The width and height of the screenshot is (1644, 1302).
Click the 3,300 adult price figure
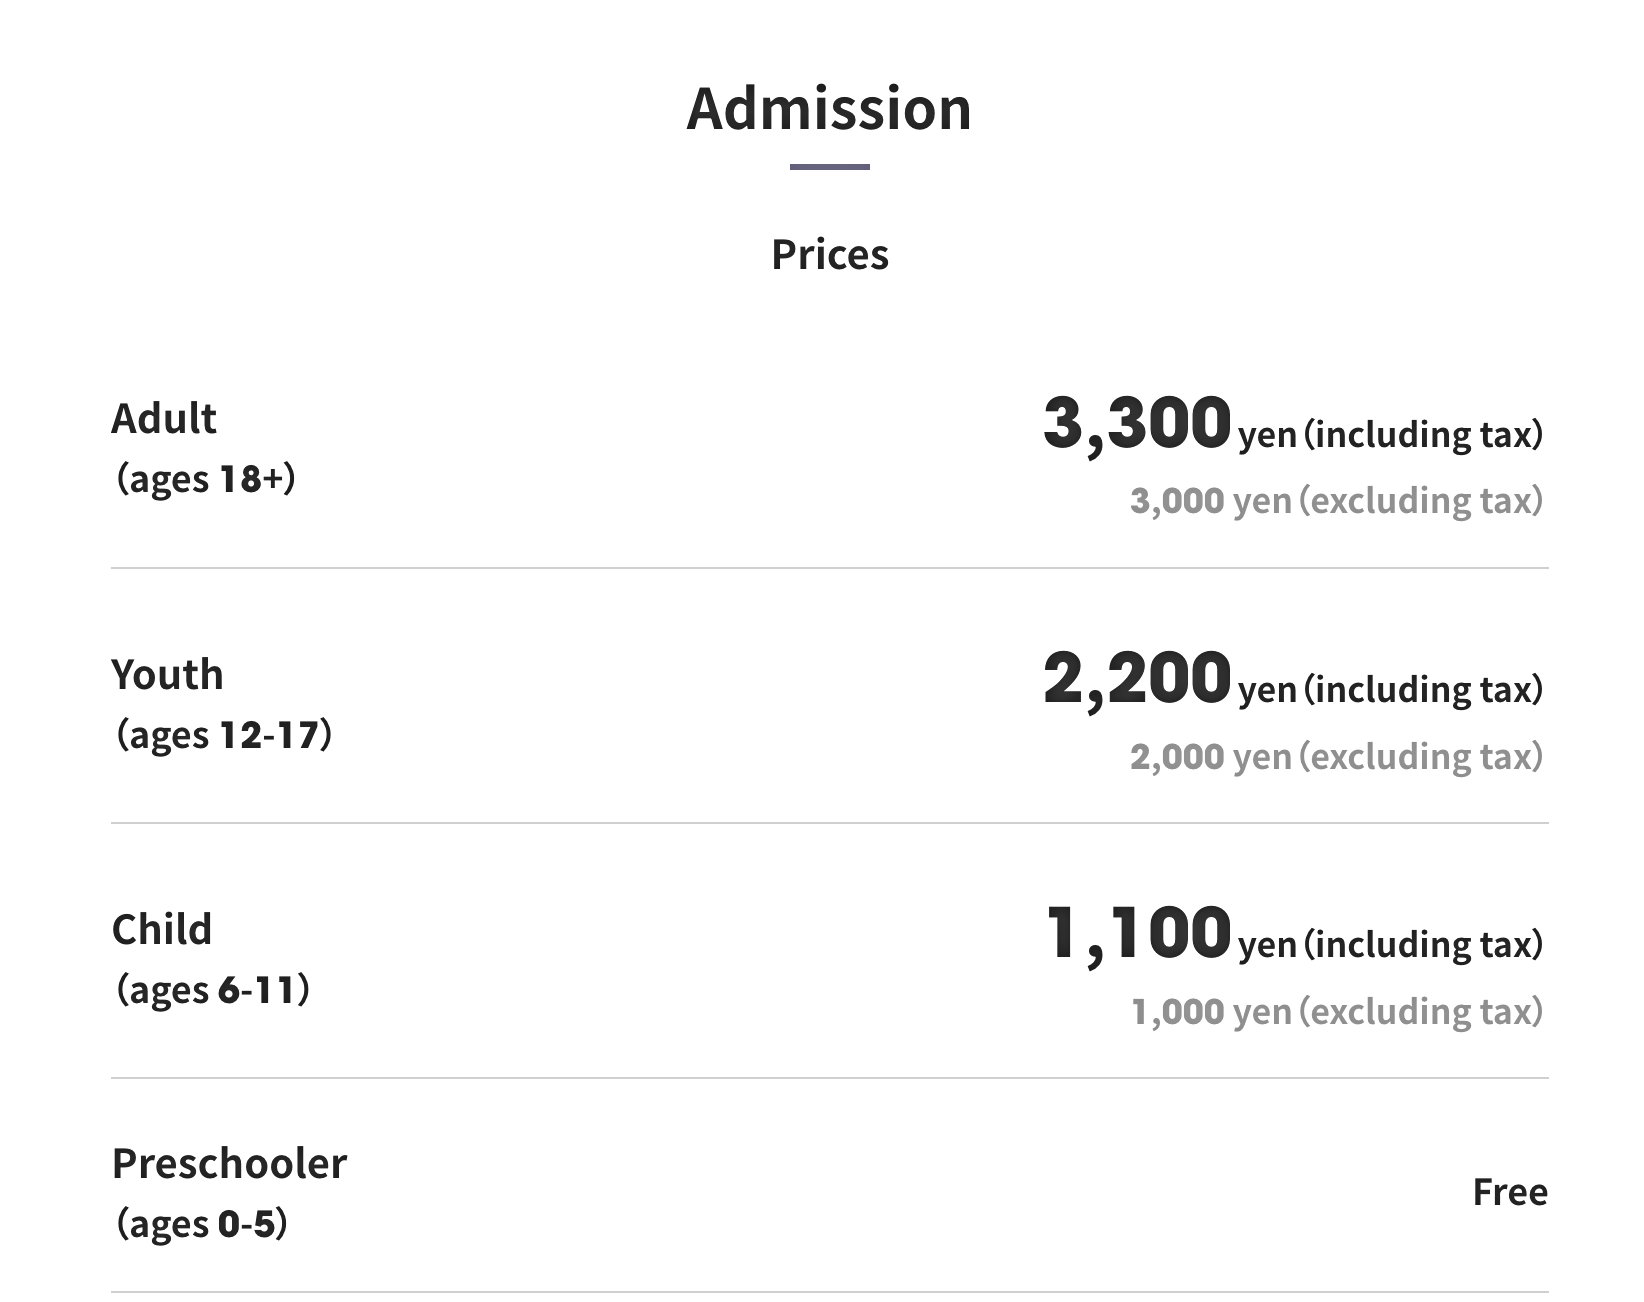1136,423
